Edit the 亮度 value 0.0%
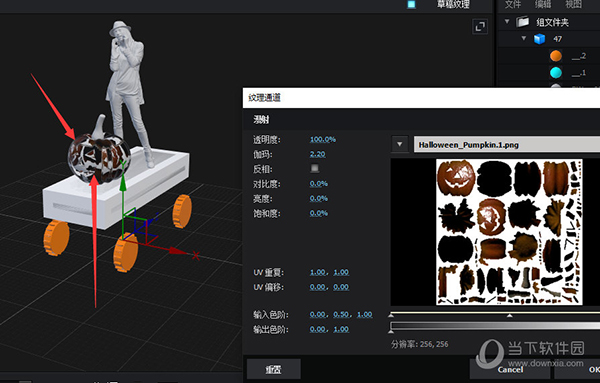 tap(319, 198)
